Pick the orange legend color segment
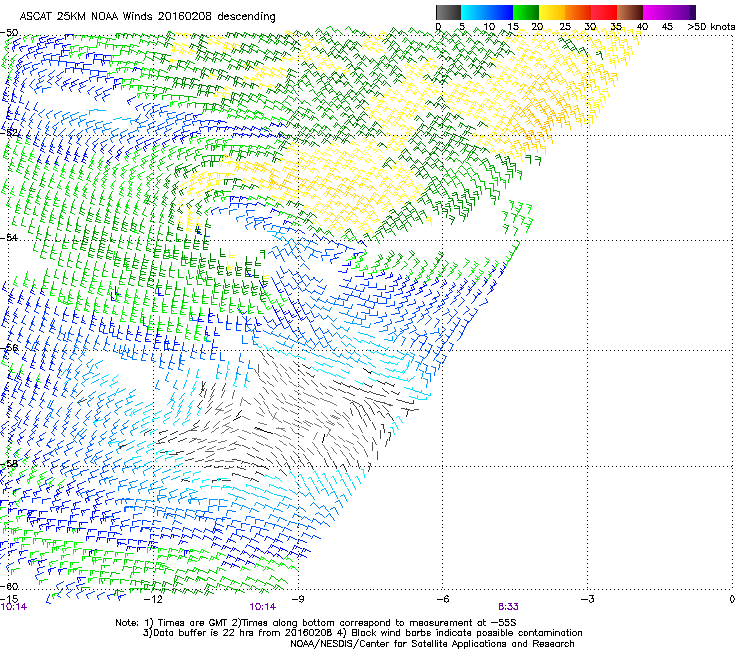Screen dimensions: 740x650 pyautogui.click(x=578, y=12)
